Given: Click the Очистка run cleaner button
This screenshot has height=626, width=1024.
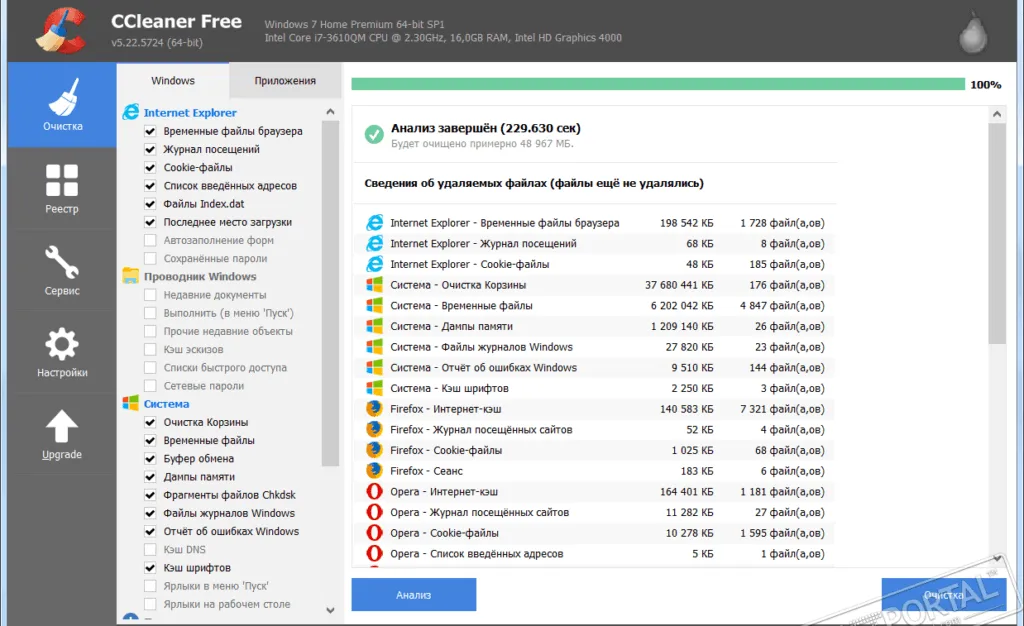Looking at the screenshot, I should click(944, 595).
